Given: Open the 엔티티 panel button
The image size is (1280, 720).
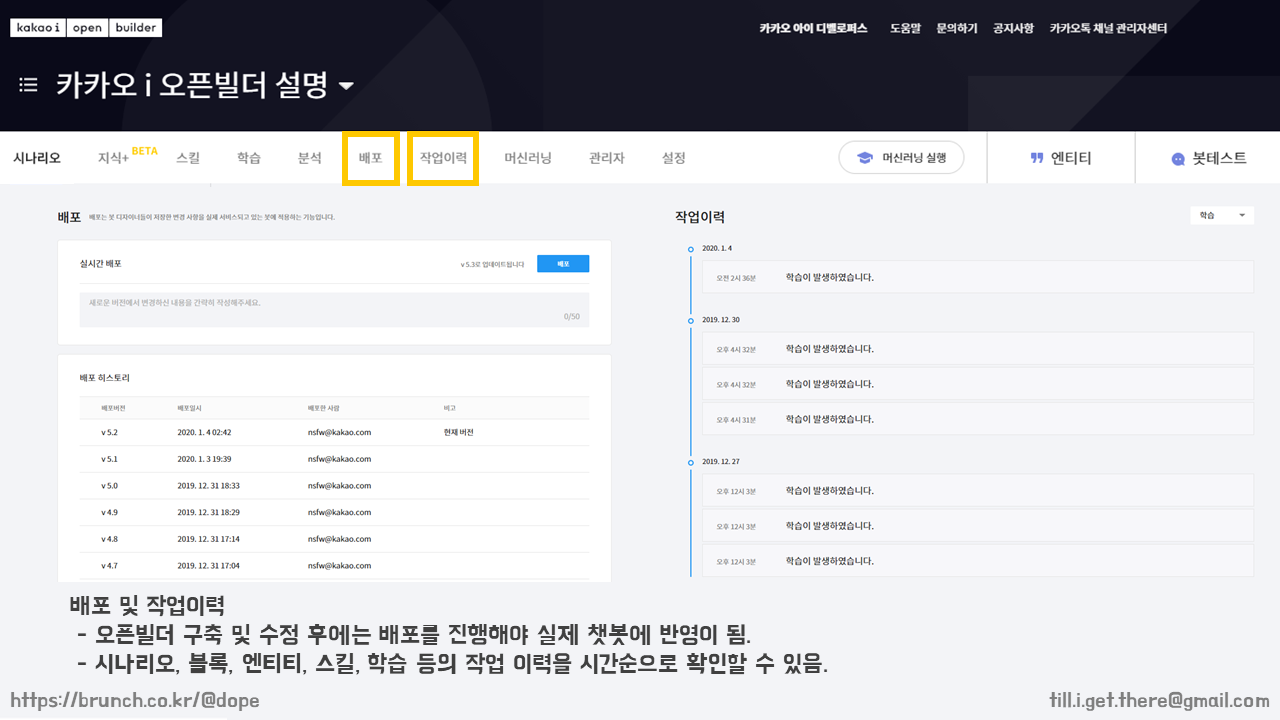Looking at the screenshot, I should (1061, 158).
